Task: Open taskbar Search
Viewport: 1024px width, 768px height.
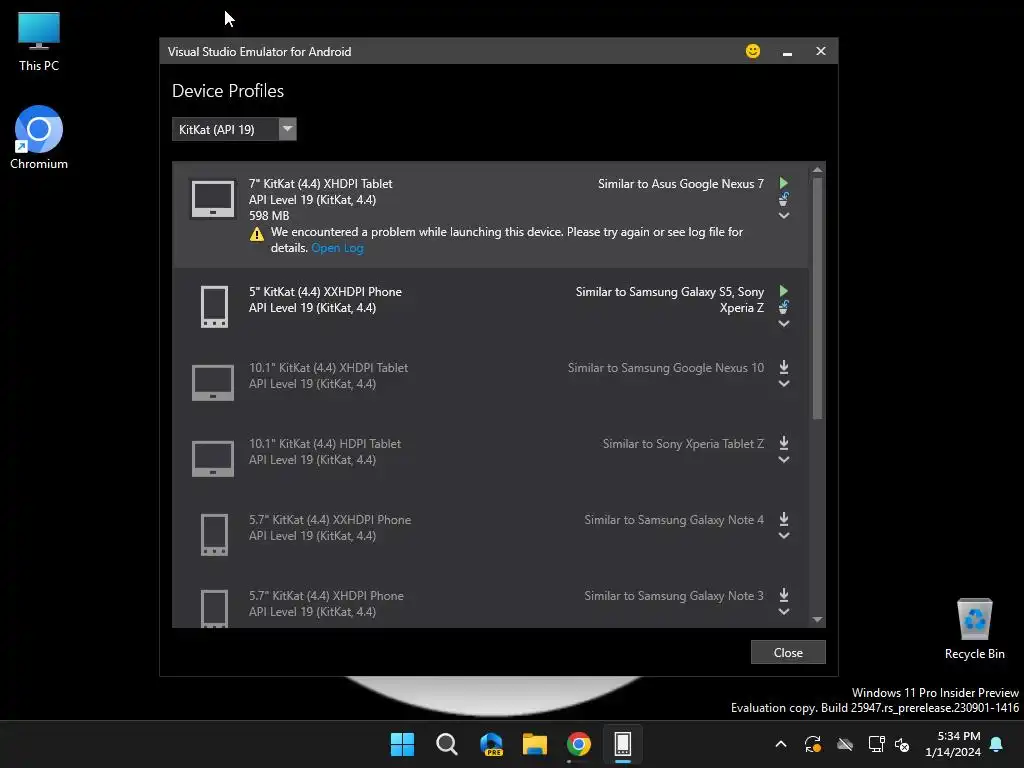Action: click(x=447, y=744)
